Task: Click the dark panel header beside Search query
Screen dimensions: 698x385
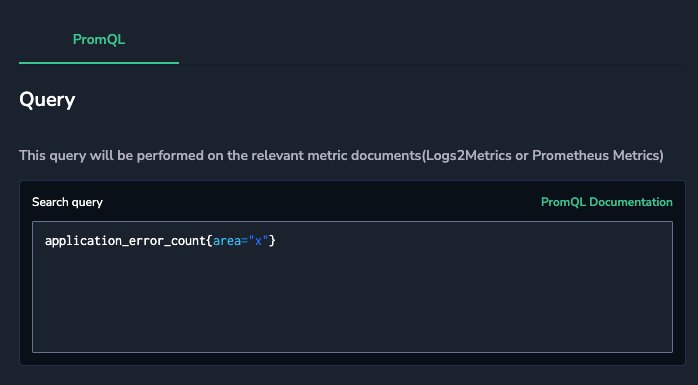Action: 321,202
